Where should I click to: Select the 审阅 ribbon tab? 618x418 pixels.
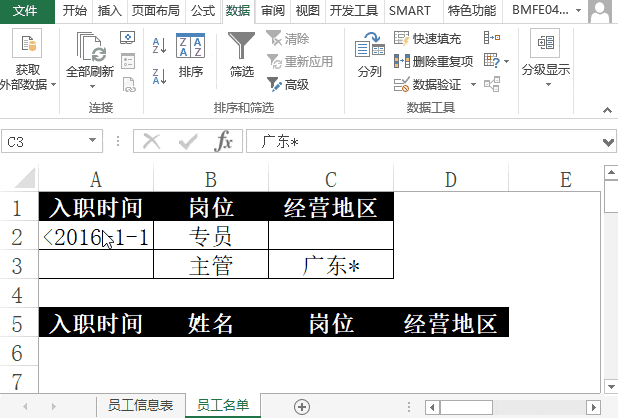tap(273, 11)
